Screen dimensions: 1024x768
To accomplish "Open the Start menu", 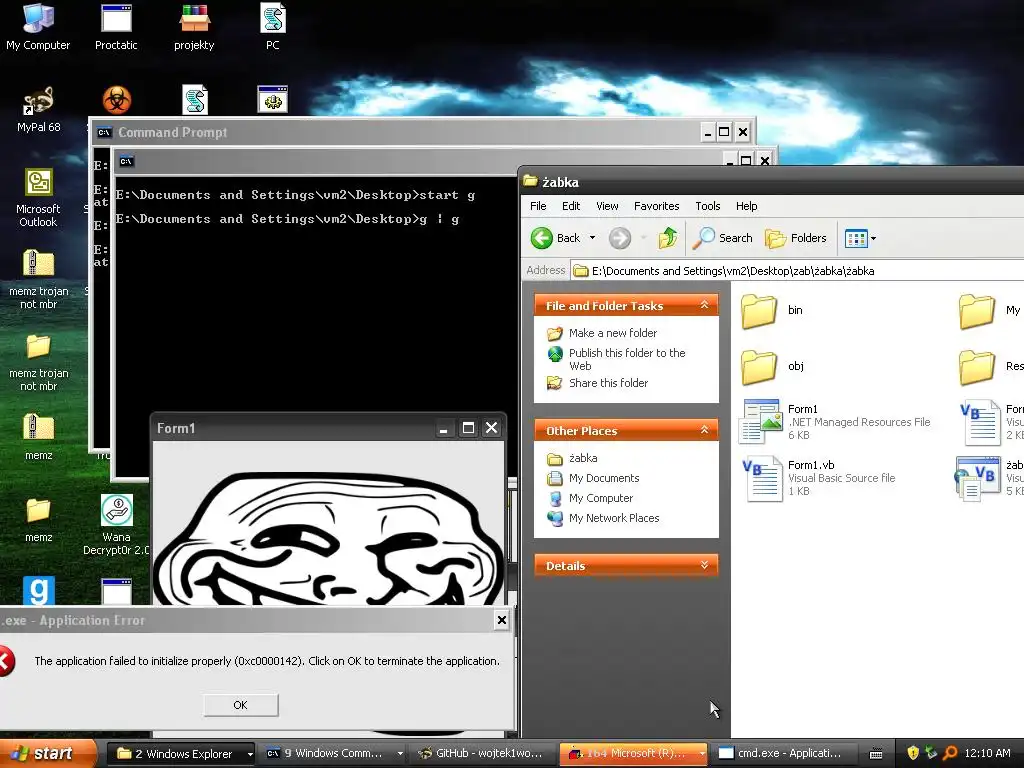I will 47,753.
